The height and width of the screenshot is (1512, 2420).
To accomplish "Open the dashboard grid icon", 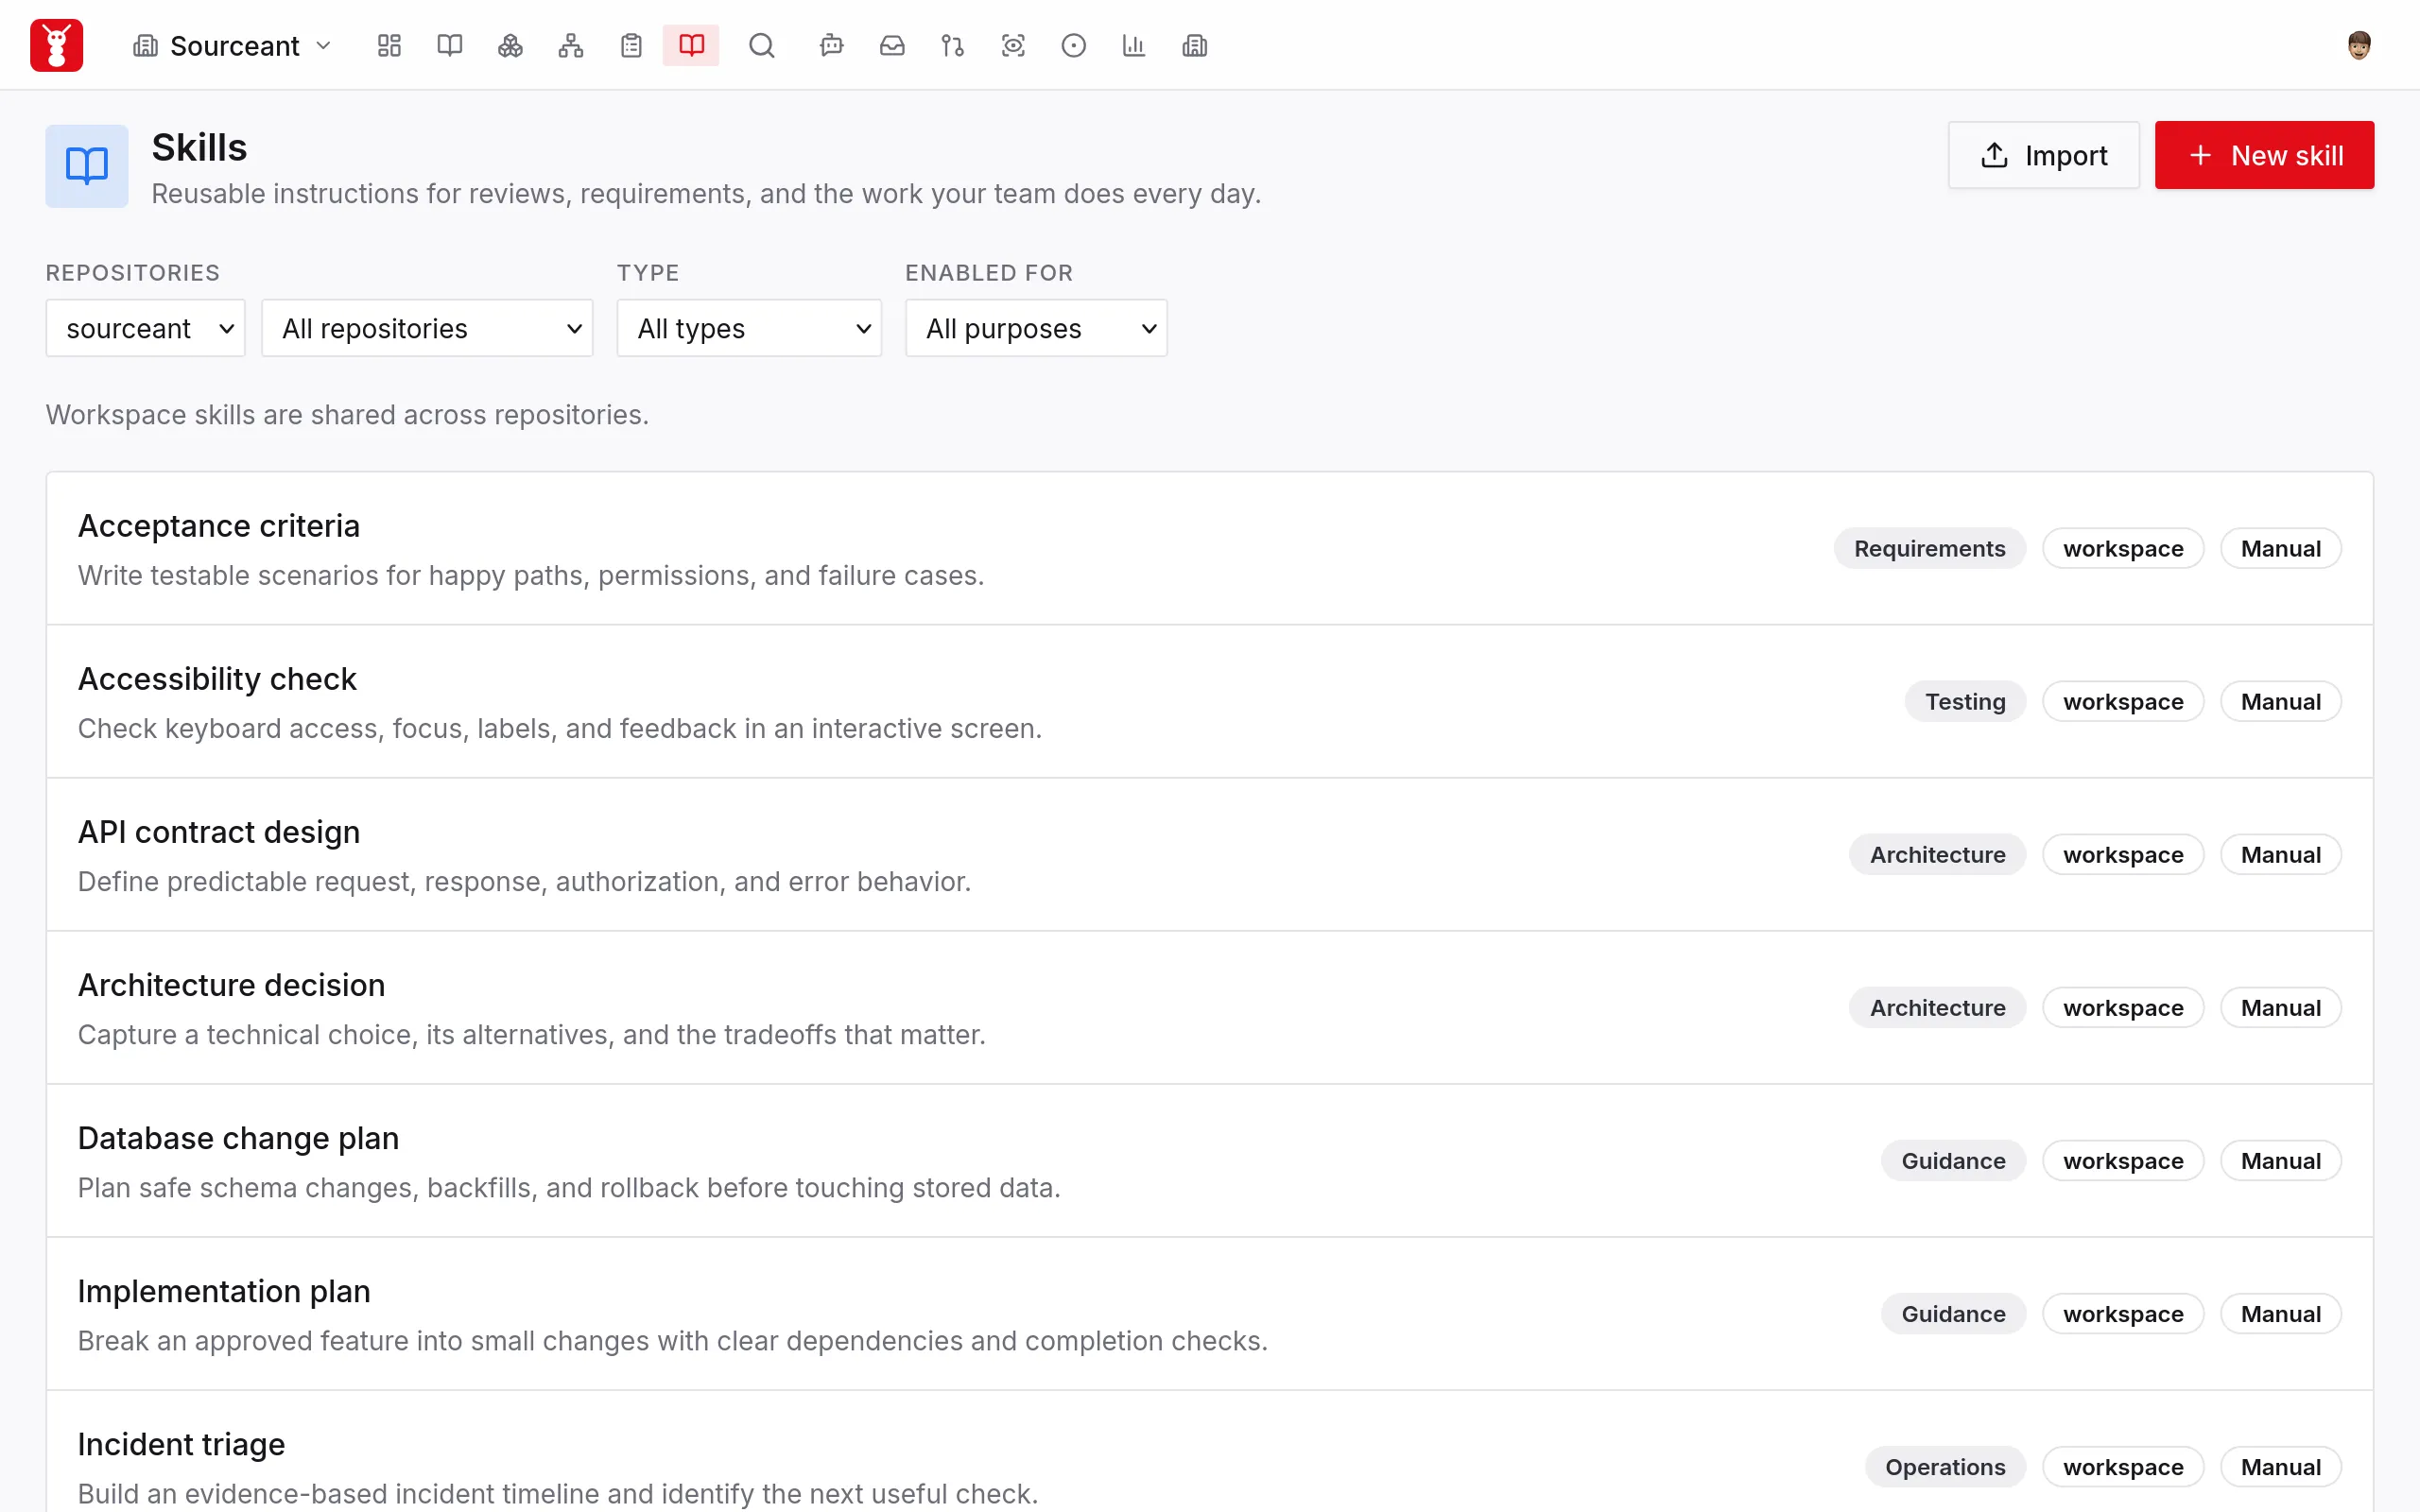I will click(x=389, y=45).
